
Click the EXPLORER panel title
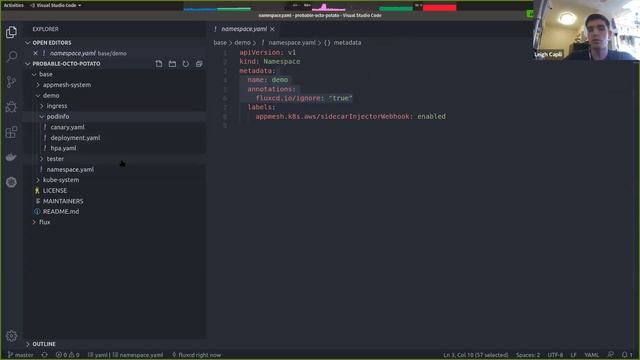(x=45, y=29)
